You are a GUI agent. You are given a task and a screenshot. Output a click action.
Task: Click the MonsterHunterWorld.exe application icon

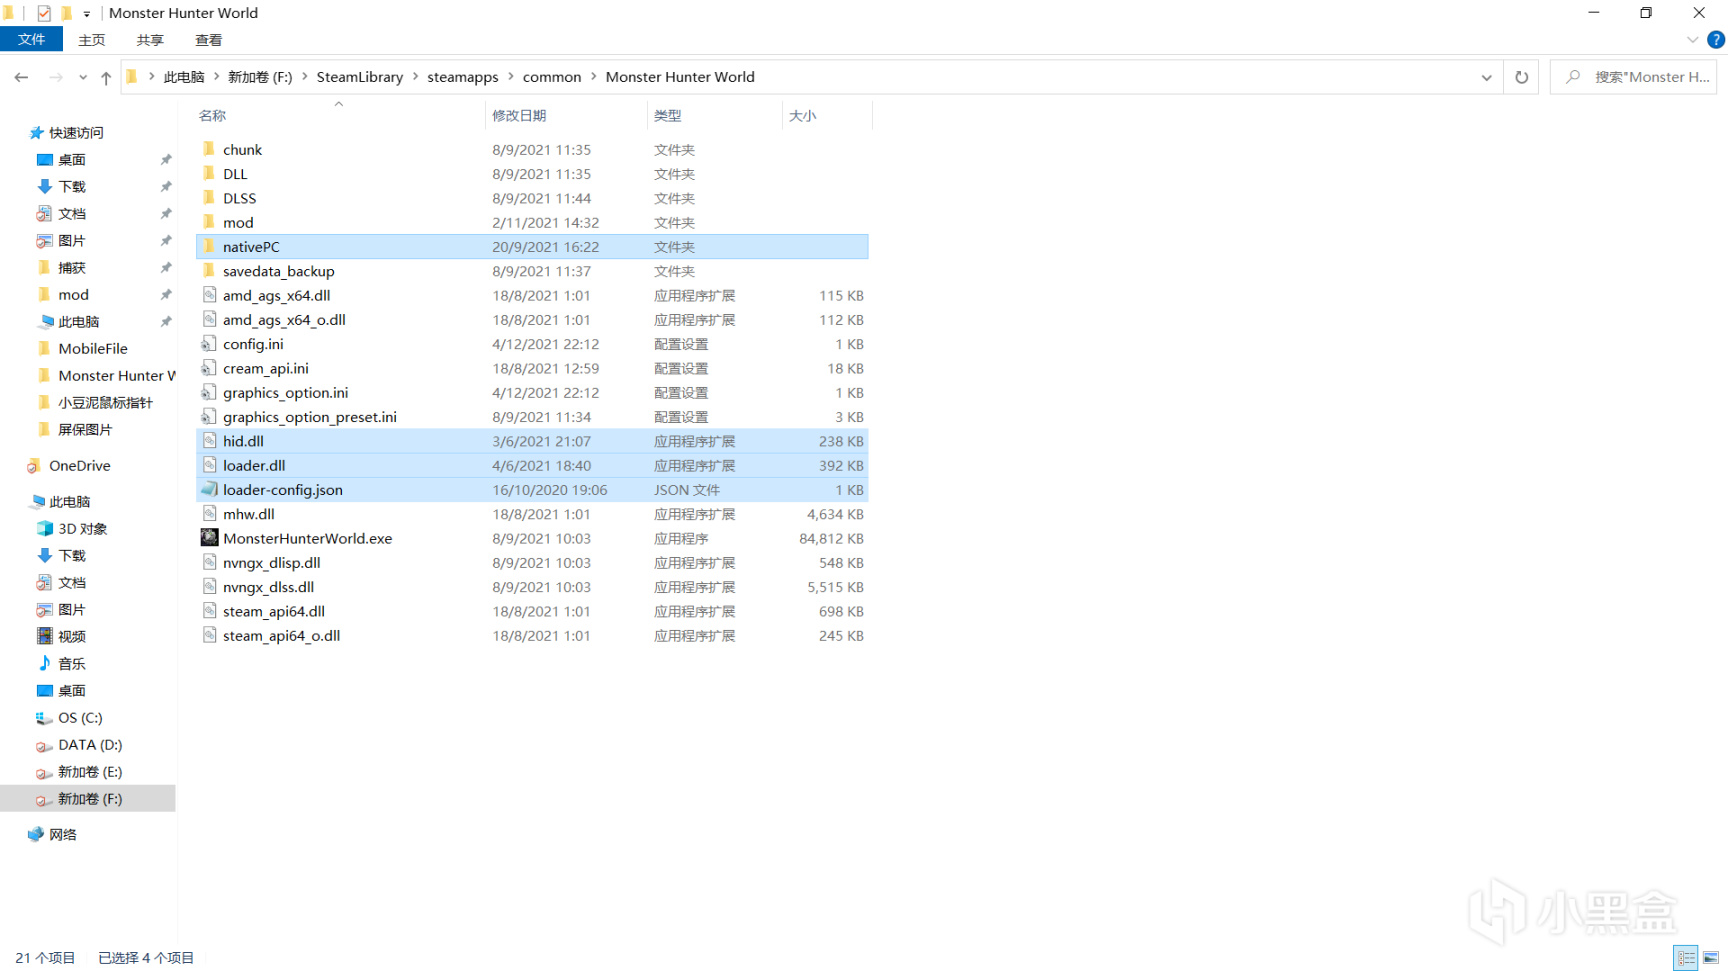click(209, 538)
